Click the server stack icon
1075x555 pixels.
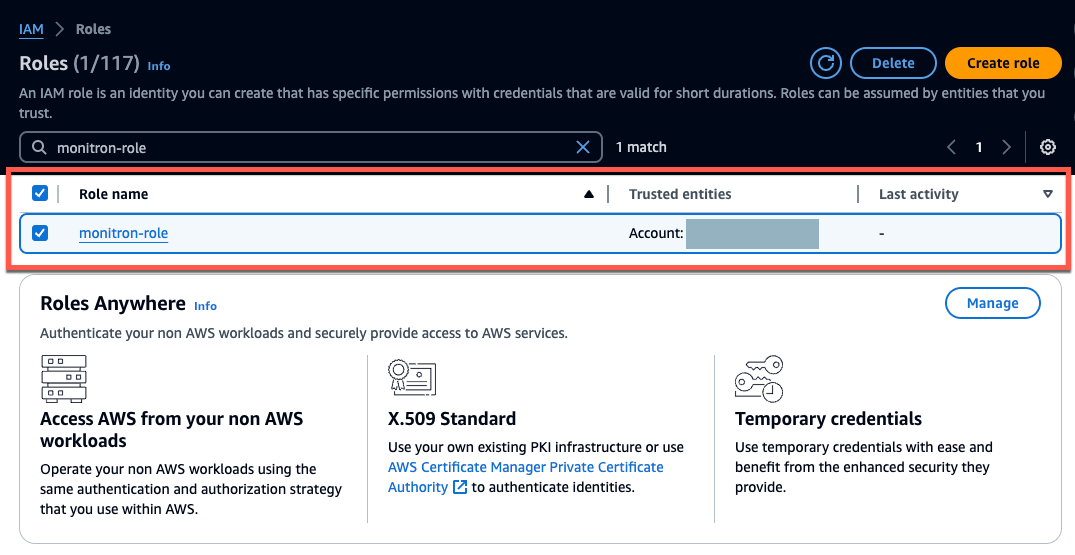click(64, 378)
